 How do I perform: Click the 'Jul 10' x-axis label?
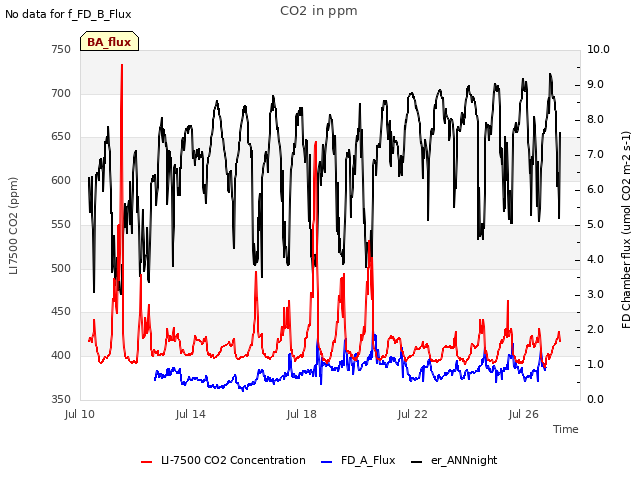80,414
